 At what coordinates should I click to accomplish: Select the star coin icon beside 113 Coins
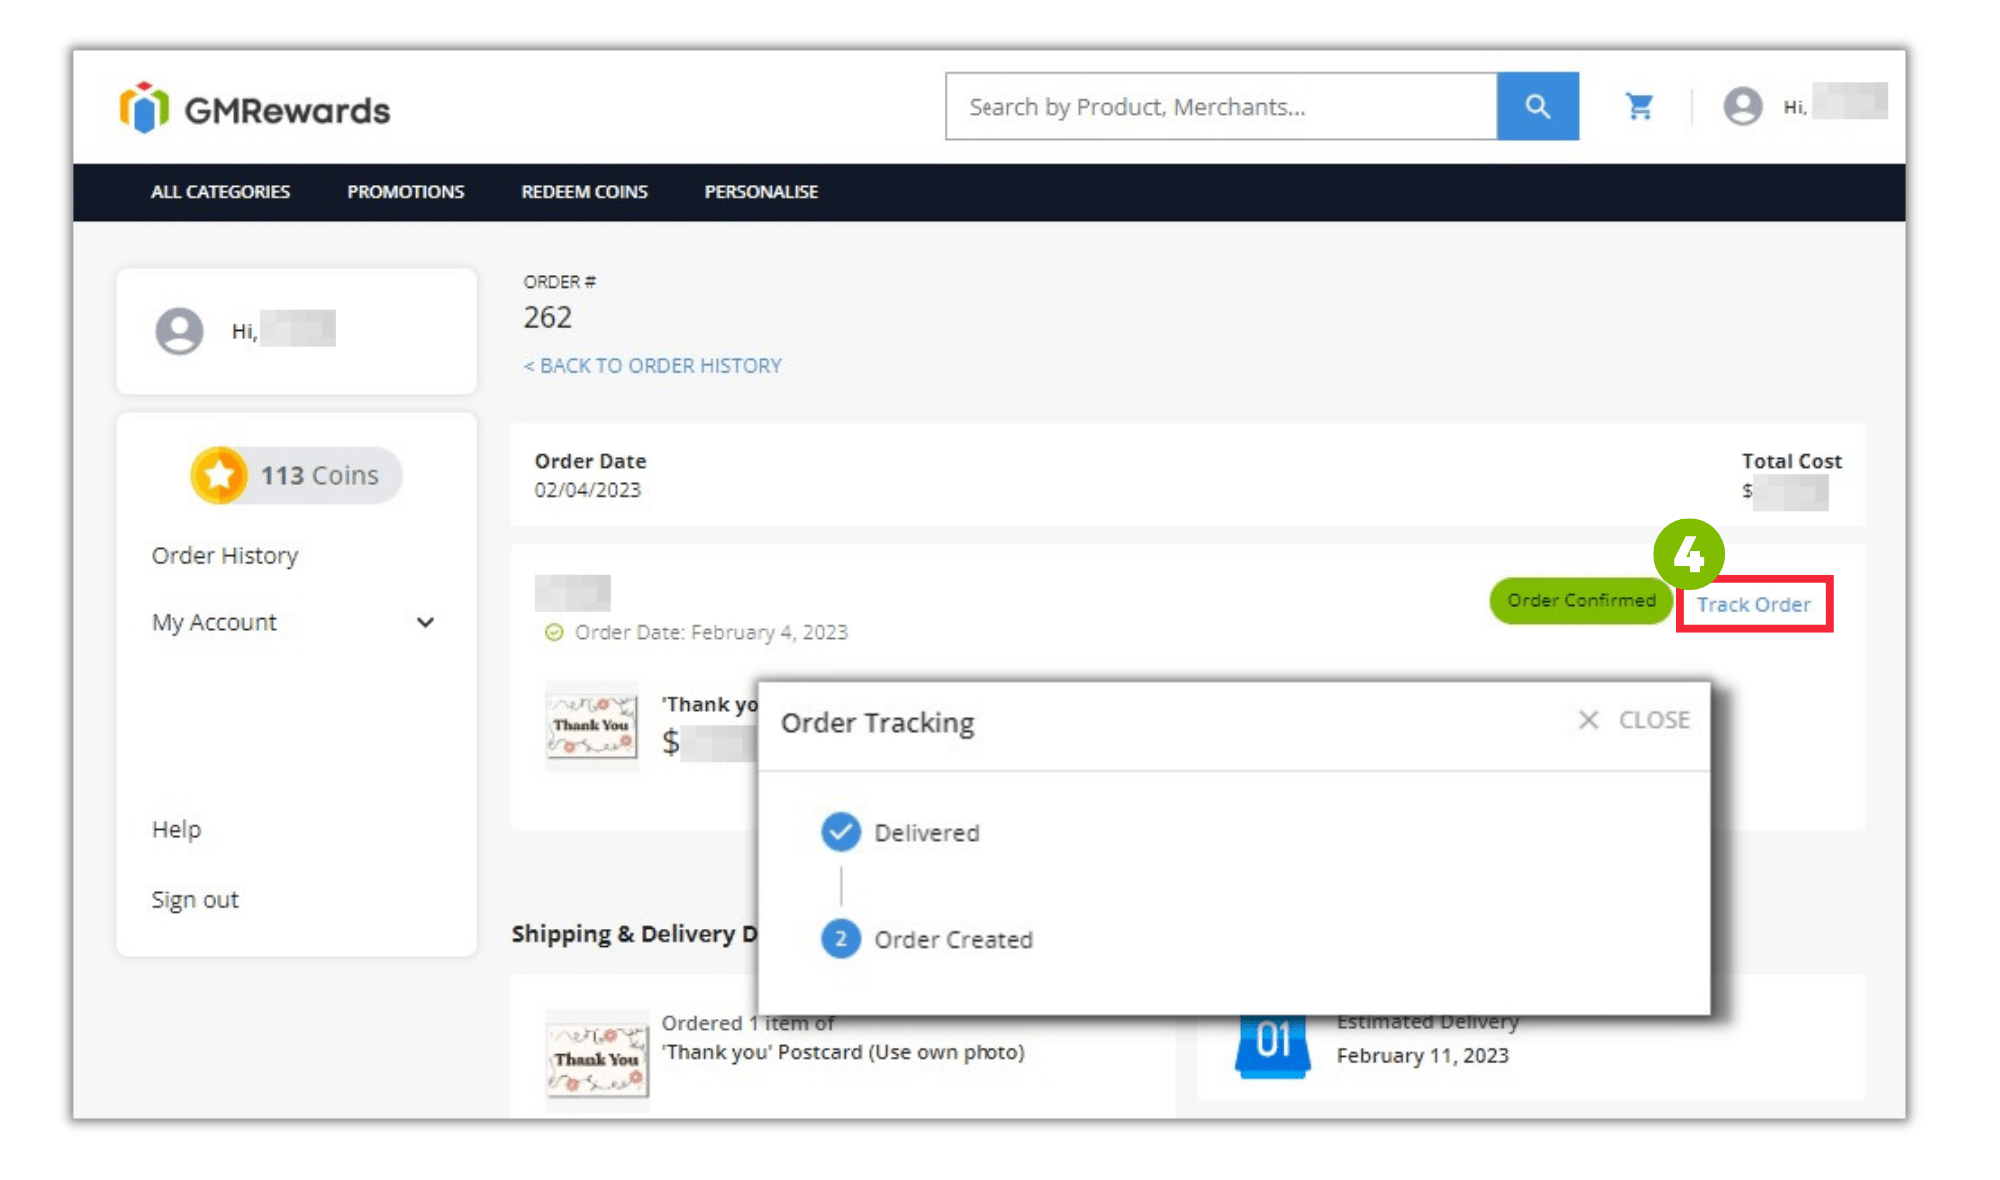(222, 474)
